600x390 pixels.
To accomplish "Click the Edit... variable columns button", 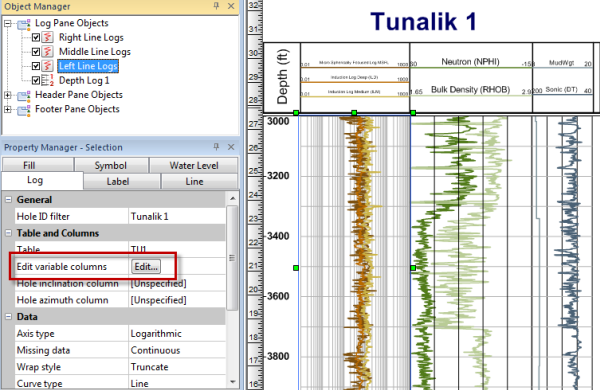I will click(x=146, y=267).
